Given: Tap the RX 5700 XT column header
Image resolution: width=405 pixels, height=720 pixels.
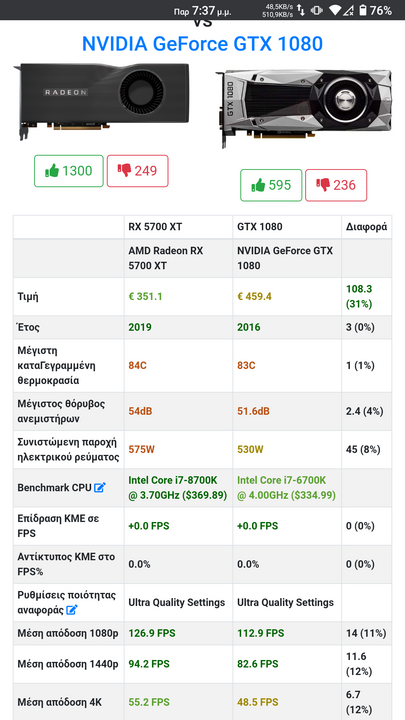Looking at the screenshot, I should (x=152, y=226).
